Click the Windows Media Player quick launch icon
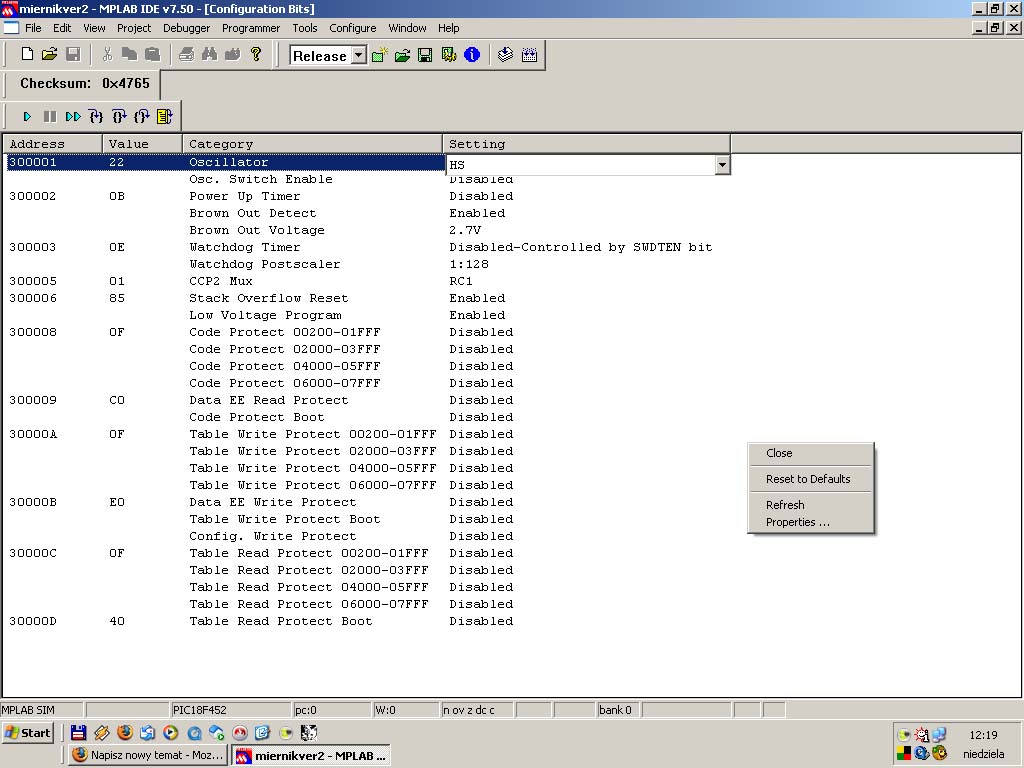This screenshot has width=1024, height=768. pos(170,733)
